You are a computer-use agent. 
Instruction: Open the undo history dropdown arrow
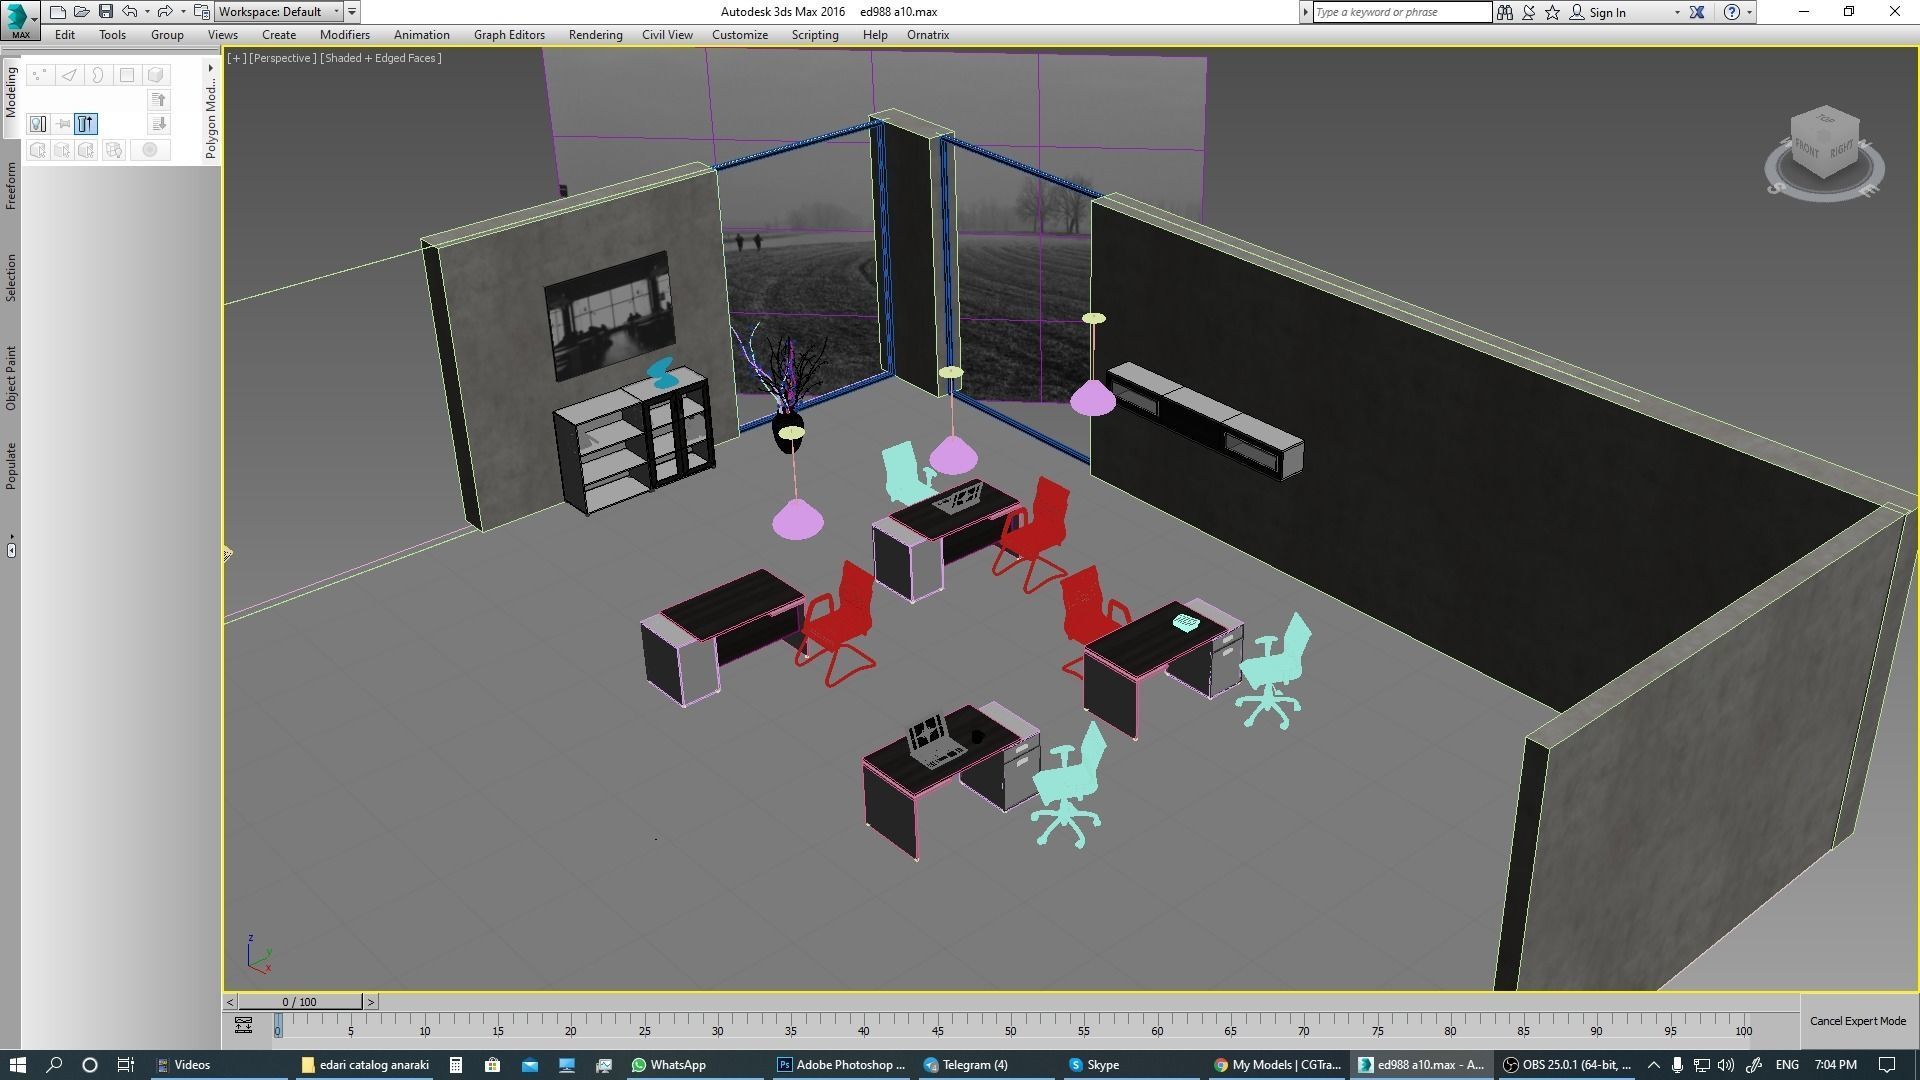pos(147,12)
